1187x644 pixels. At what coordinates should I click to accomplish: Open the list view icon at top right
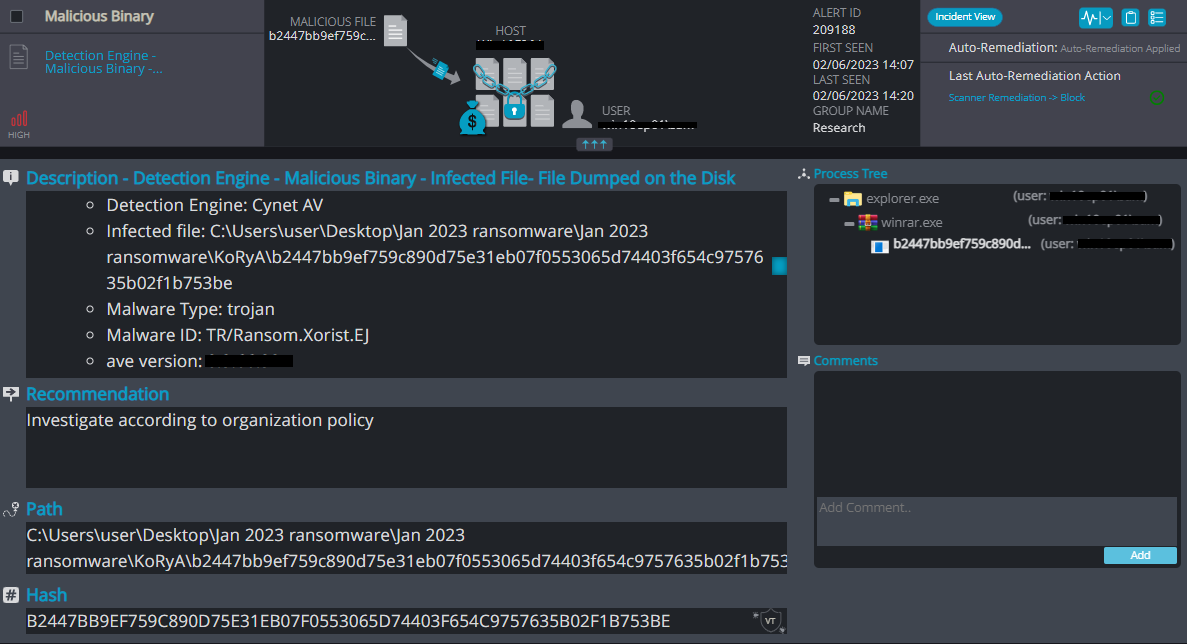click(x=1157, y=17)
